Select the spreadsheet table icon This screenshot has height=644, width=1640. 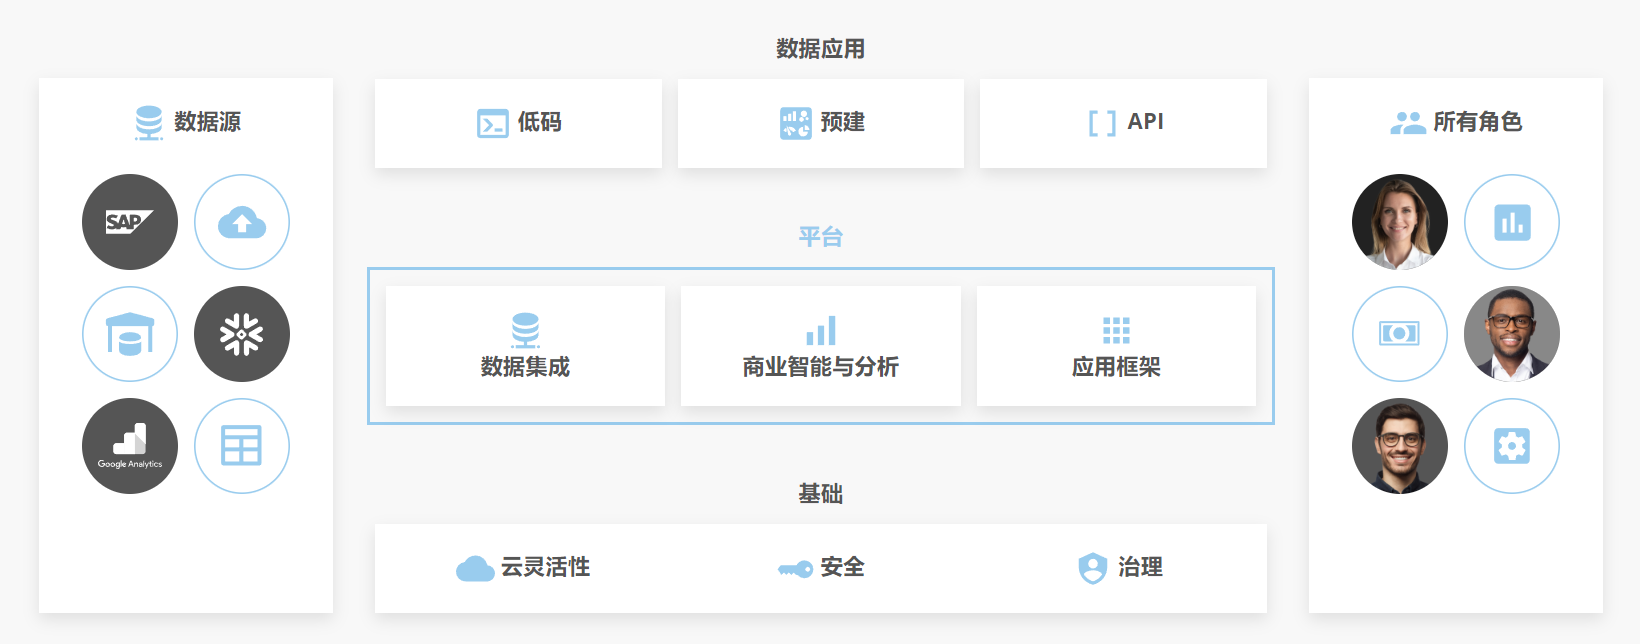click(x=242, y=446)
